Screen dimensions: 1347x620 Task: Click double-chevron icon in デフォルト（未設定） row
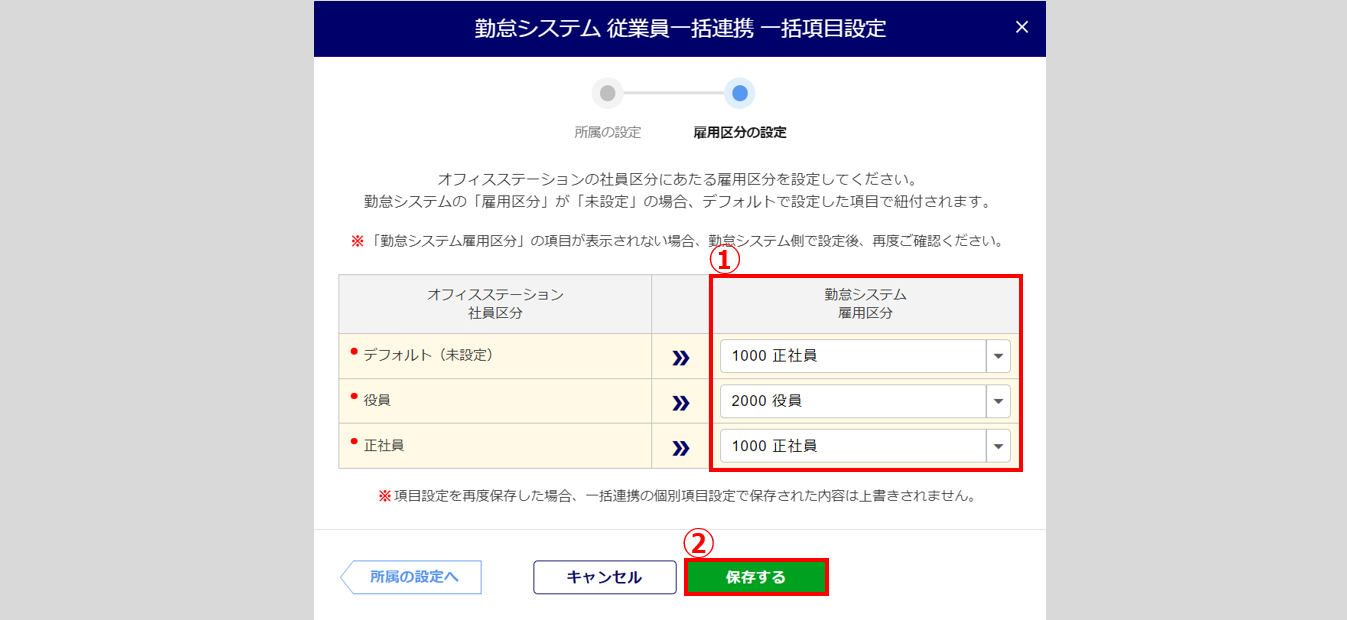(681, 357)
